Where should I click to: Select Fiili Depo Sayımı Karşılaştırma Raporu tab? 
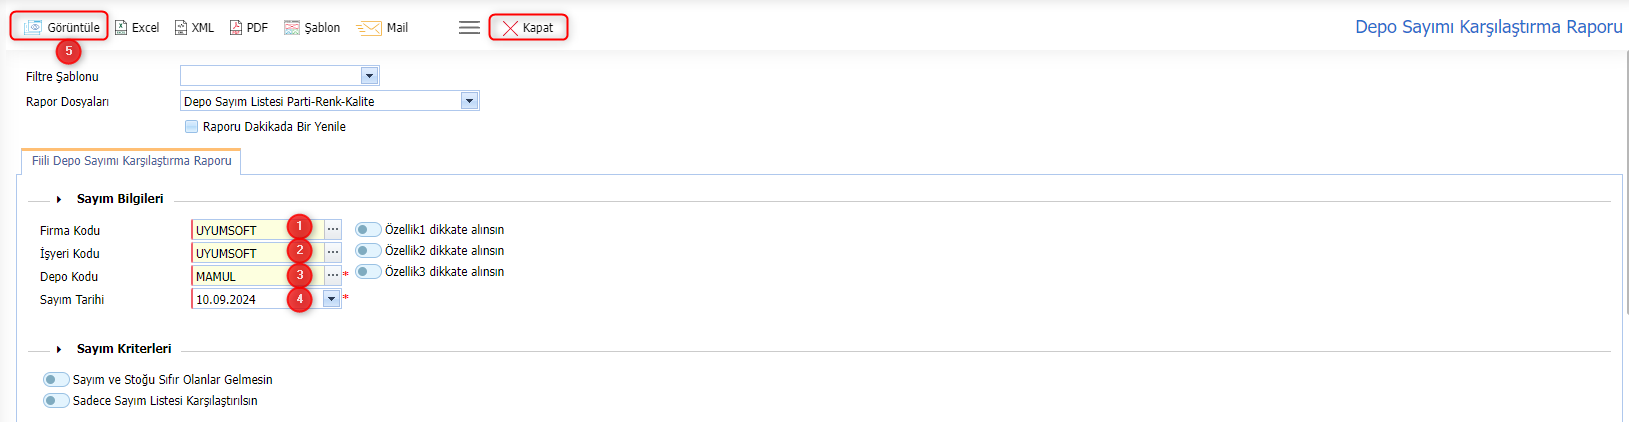coord(131,161)
